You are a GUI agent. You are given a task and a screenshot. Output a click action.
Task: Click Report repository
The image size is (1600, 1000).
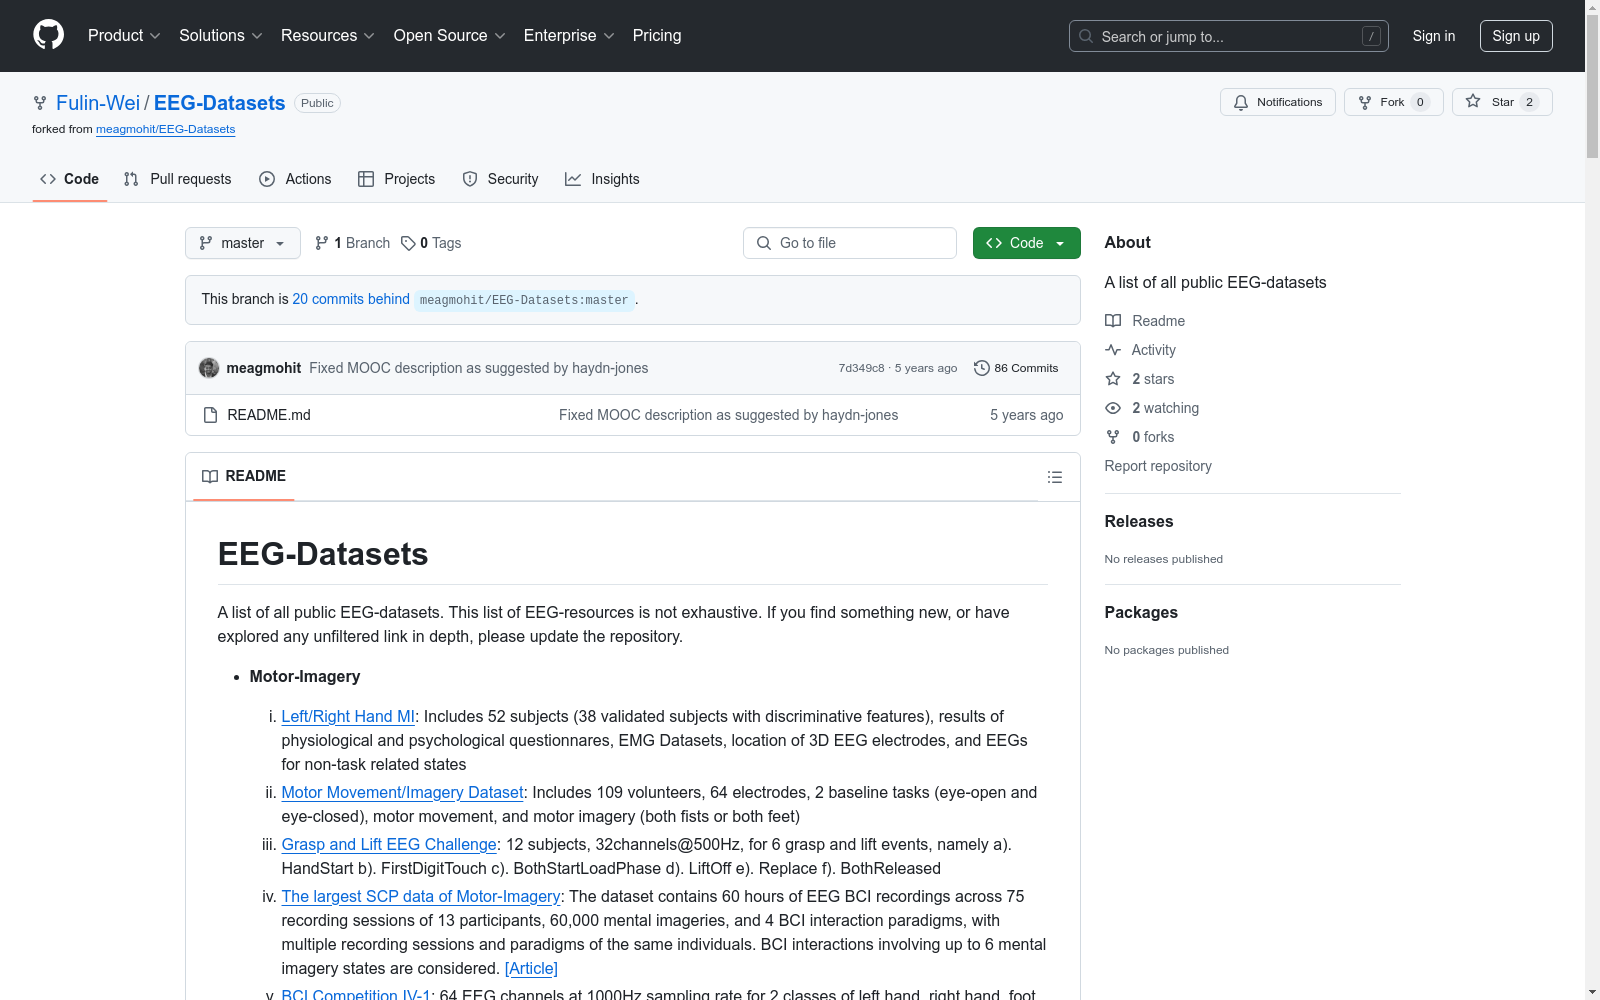[1158, 466]
